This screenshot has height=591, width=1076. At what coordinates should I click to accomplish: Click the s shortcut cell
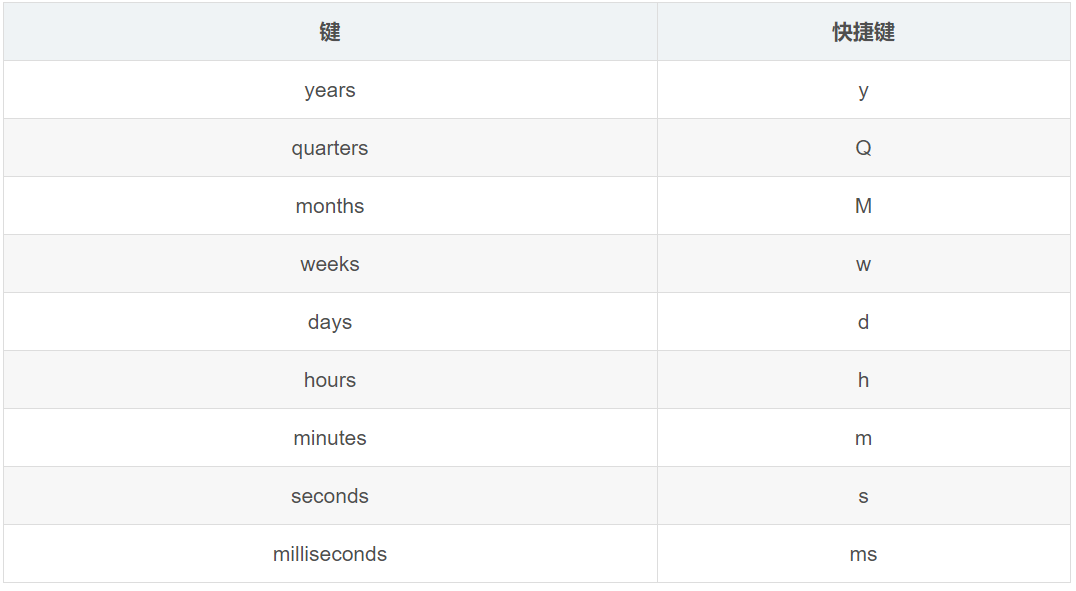click(x=863, y=496)
